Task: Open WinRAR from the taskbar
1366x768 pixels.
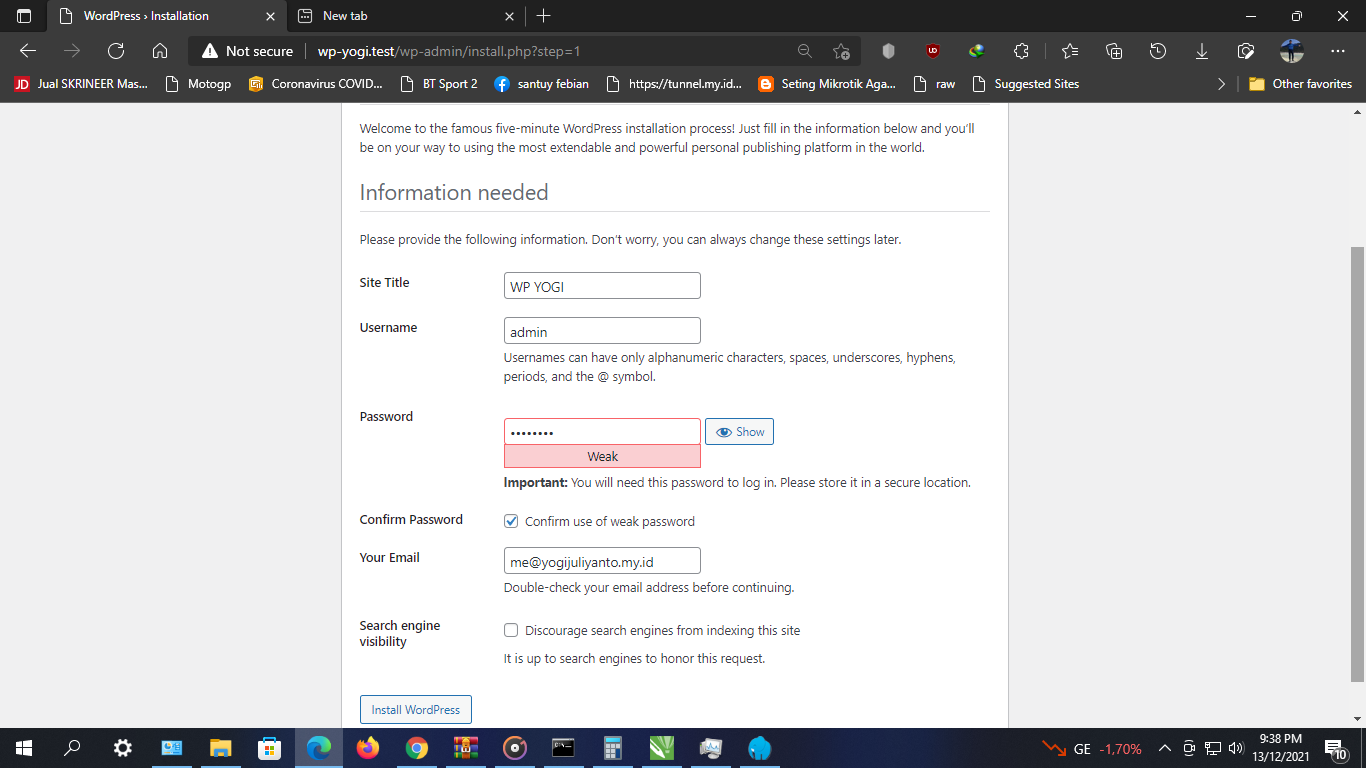Action: 466,748
